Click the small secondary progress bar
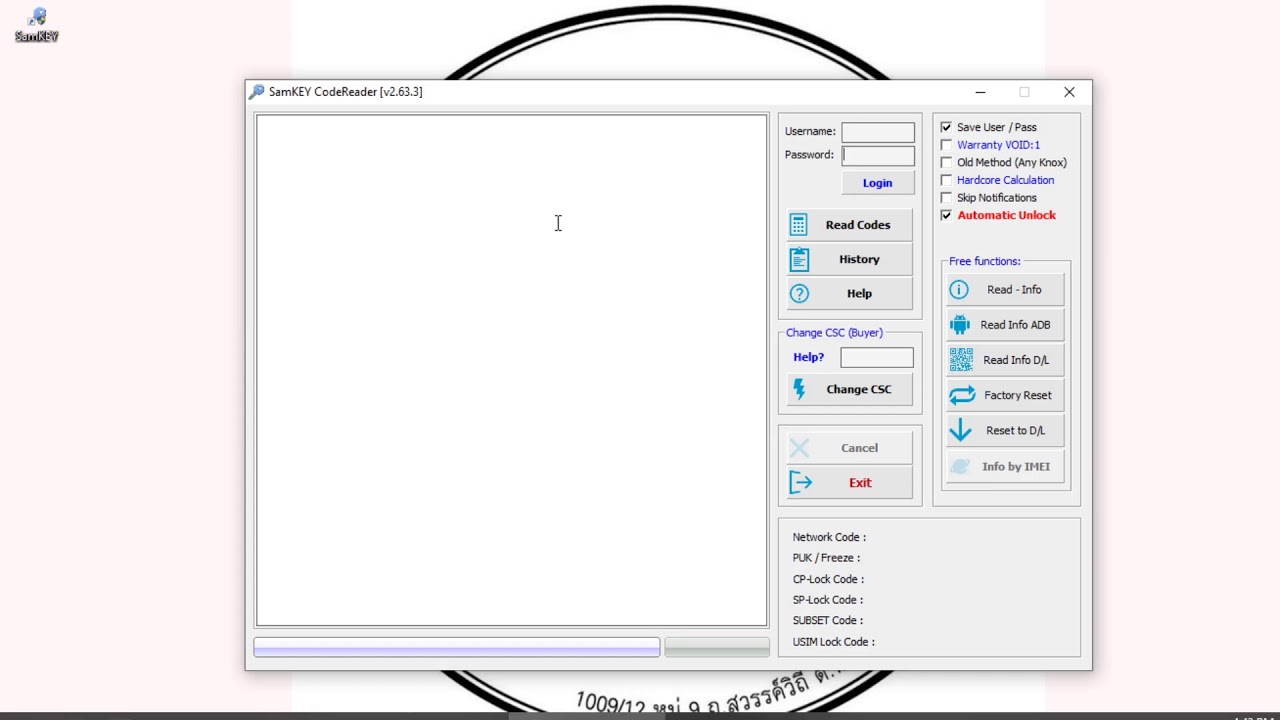 (x=717, y=647)
